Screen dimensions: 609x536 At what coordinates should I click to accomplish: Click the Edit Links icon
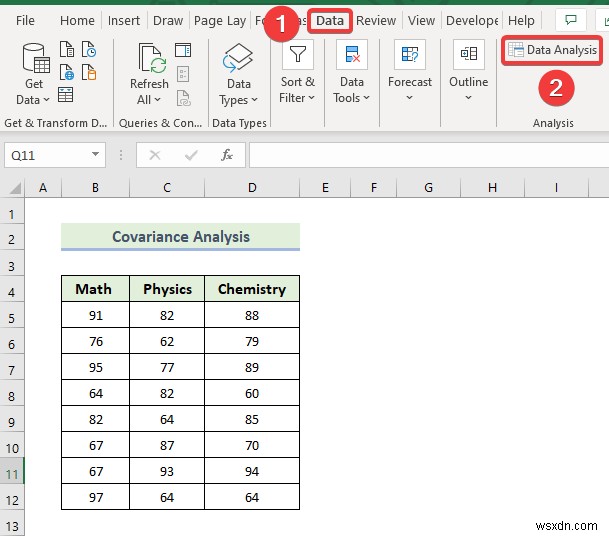(183, 98)
